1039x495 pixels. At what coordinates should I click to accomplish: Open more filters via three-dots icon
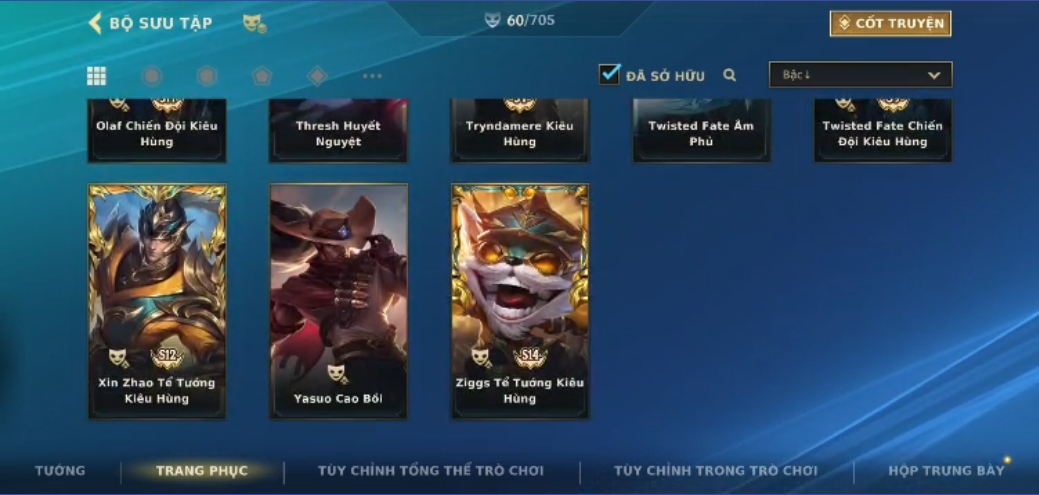(372, 76)
